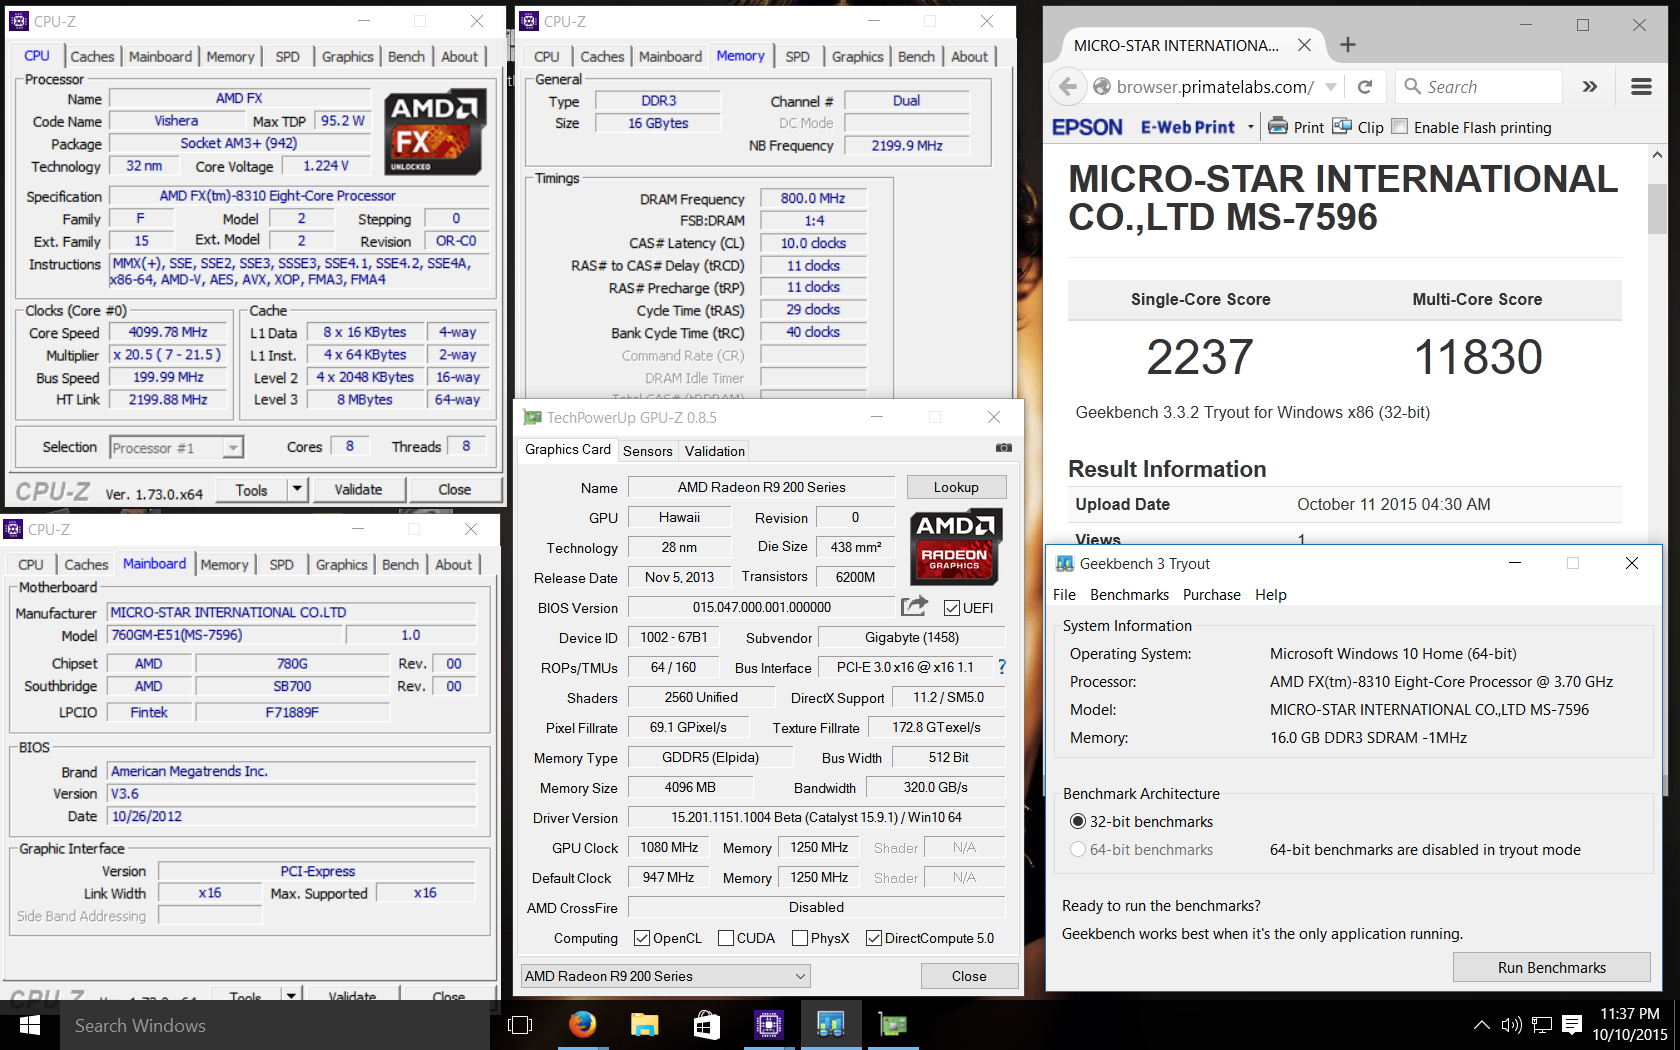Viewport: 1680px width, 1050px height.
Task: Click the AMD Radeon Graphics logo in GPU-Z
Action: pyautogui.click(x=956, y=546)
